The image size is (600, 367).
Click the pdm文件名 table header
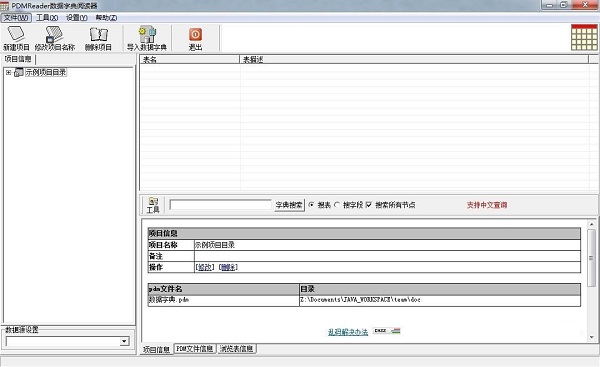click(223, 289)
